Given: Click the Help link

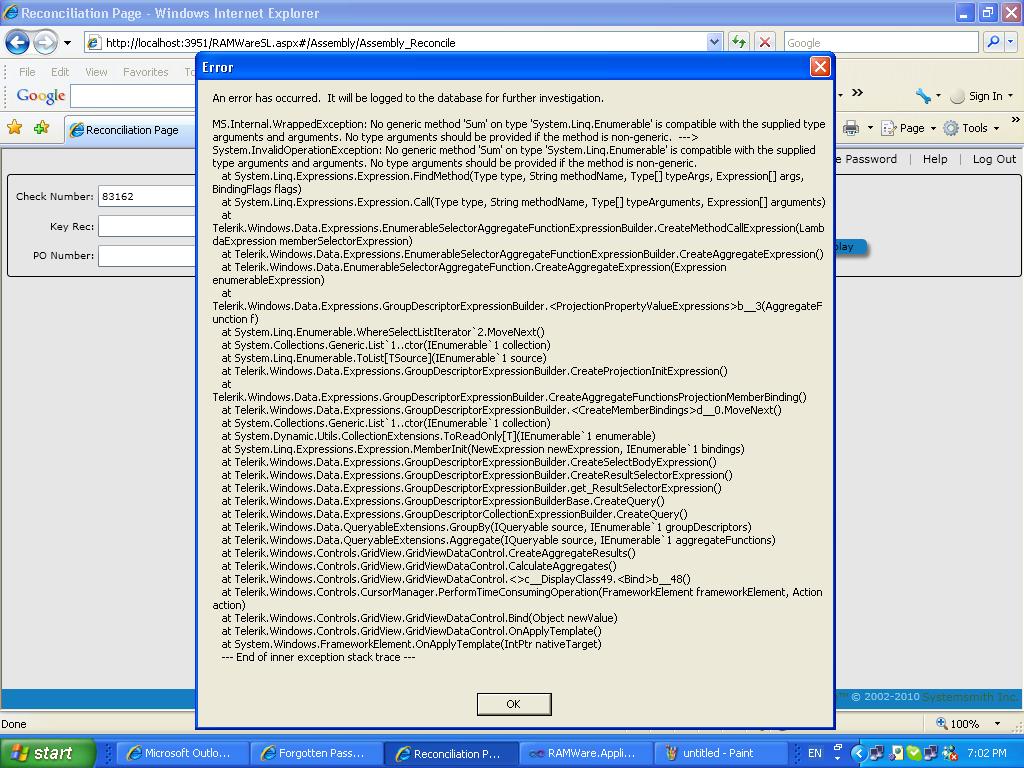Looking at the screenshot, I should pyautogui.click(x=935, y=159).
